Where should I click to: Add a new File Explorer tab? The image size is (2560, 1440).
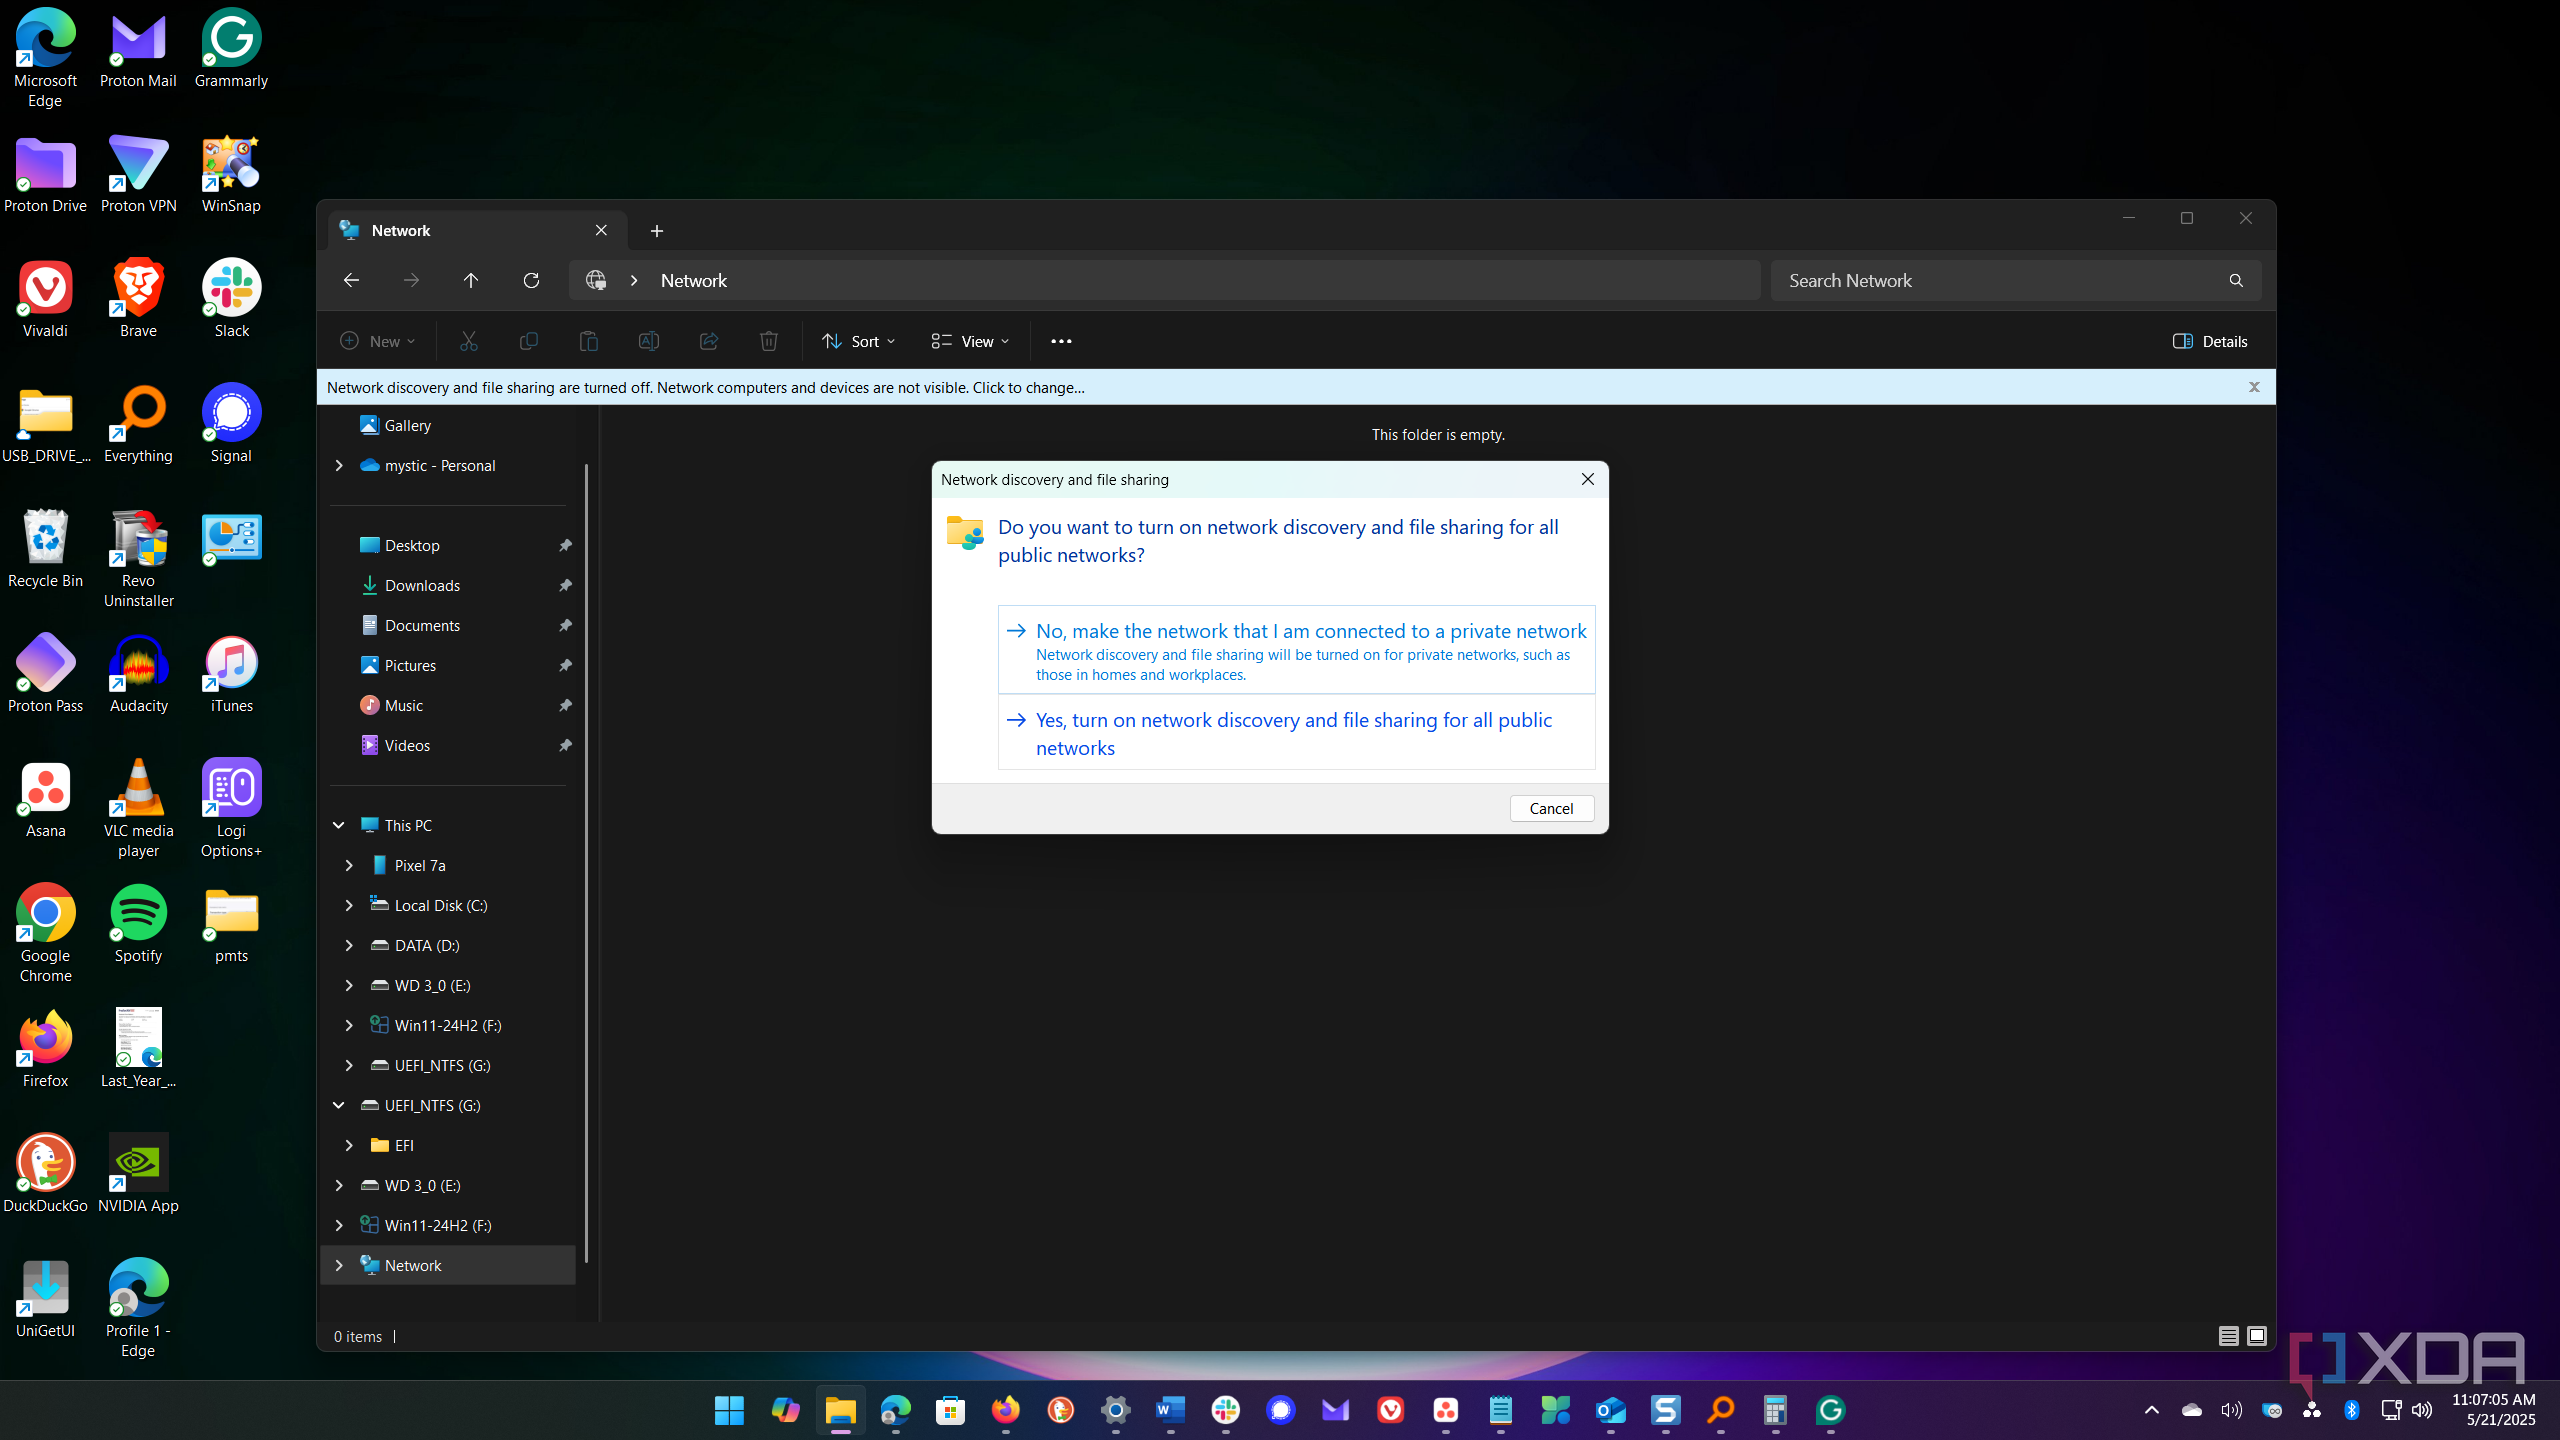(x=657, y=231)
